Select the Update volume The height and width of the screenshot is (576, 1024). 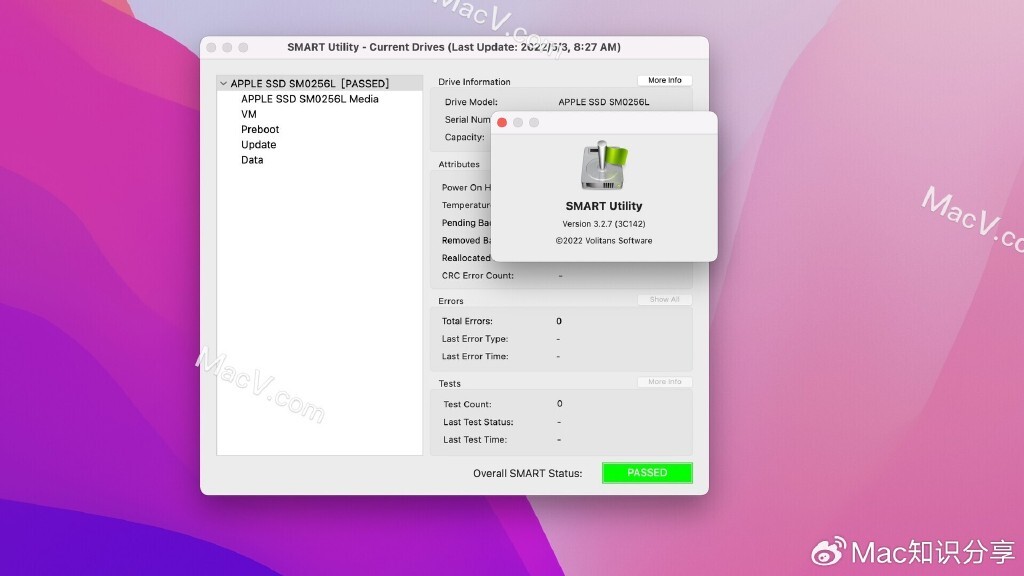259,144
